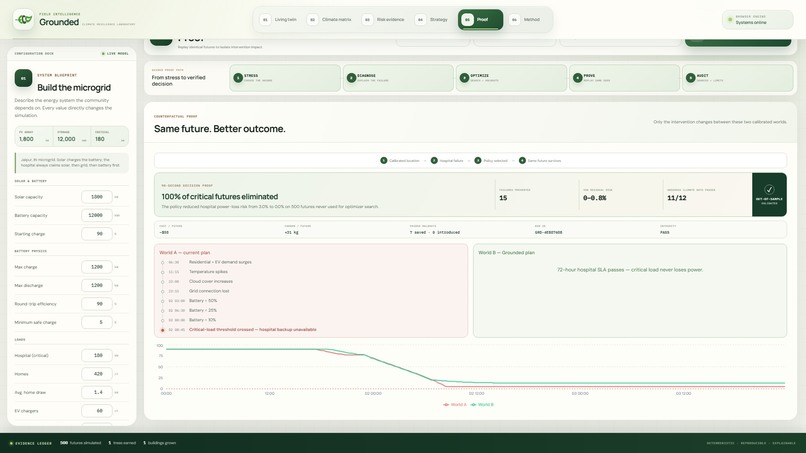Click the Max charge input field
806x453 pixels.
(97, 267)
